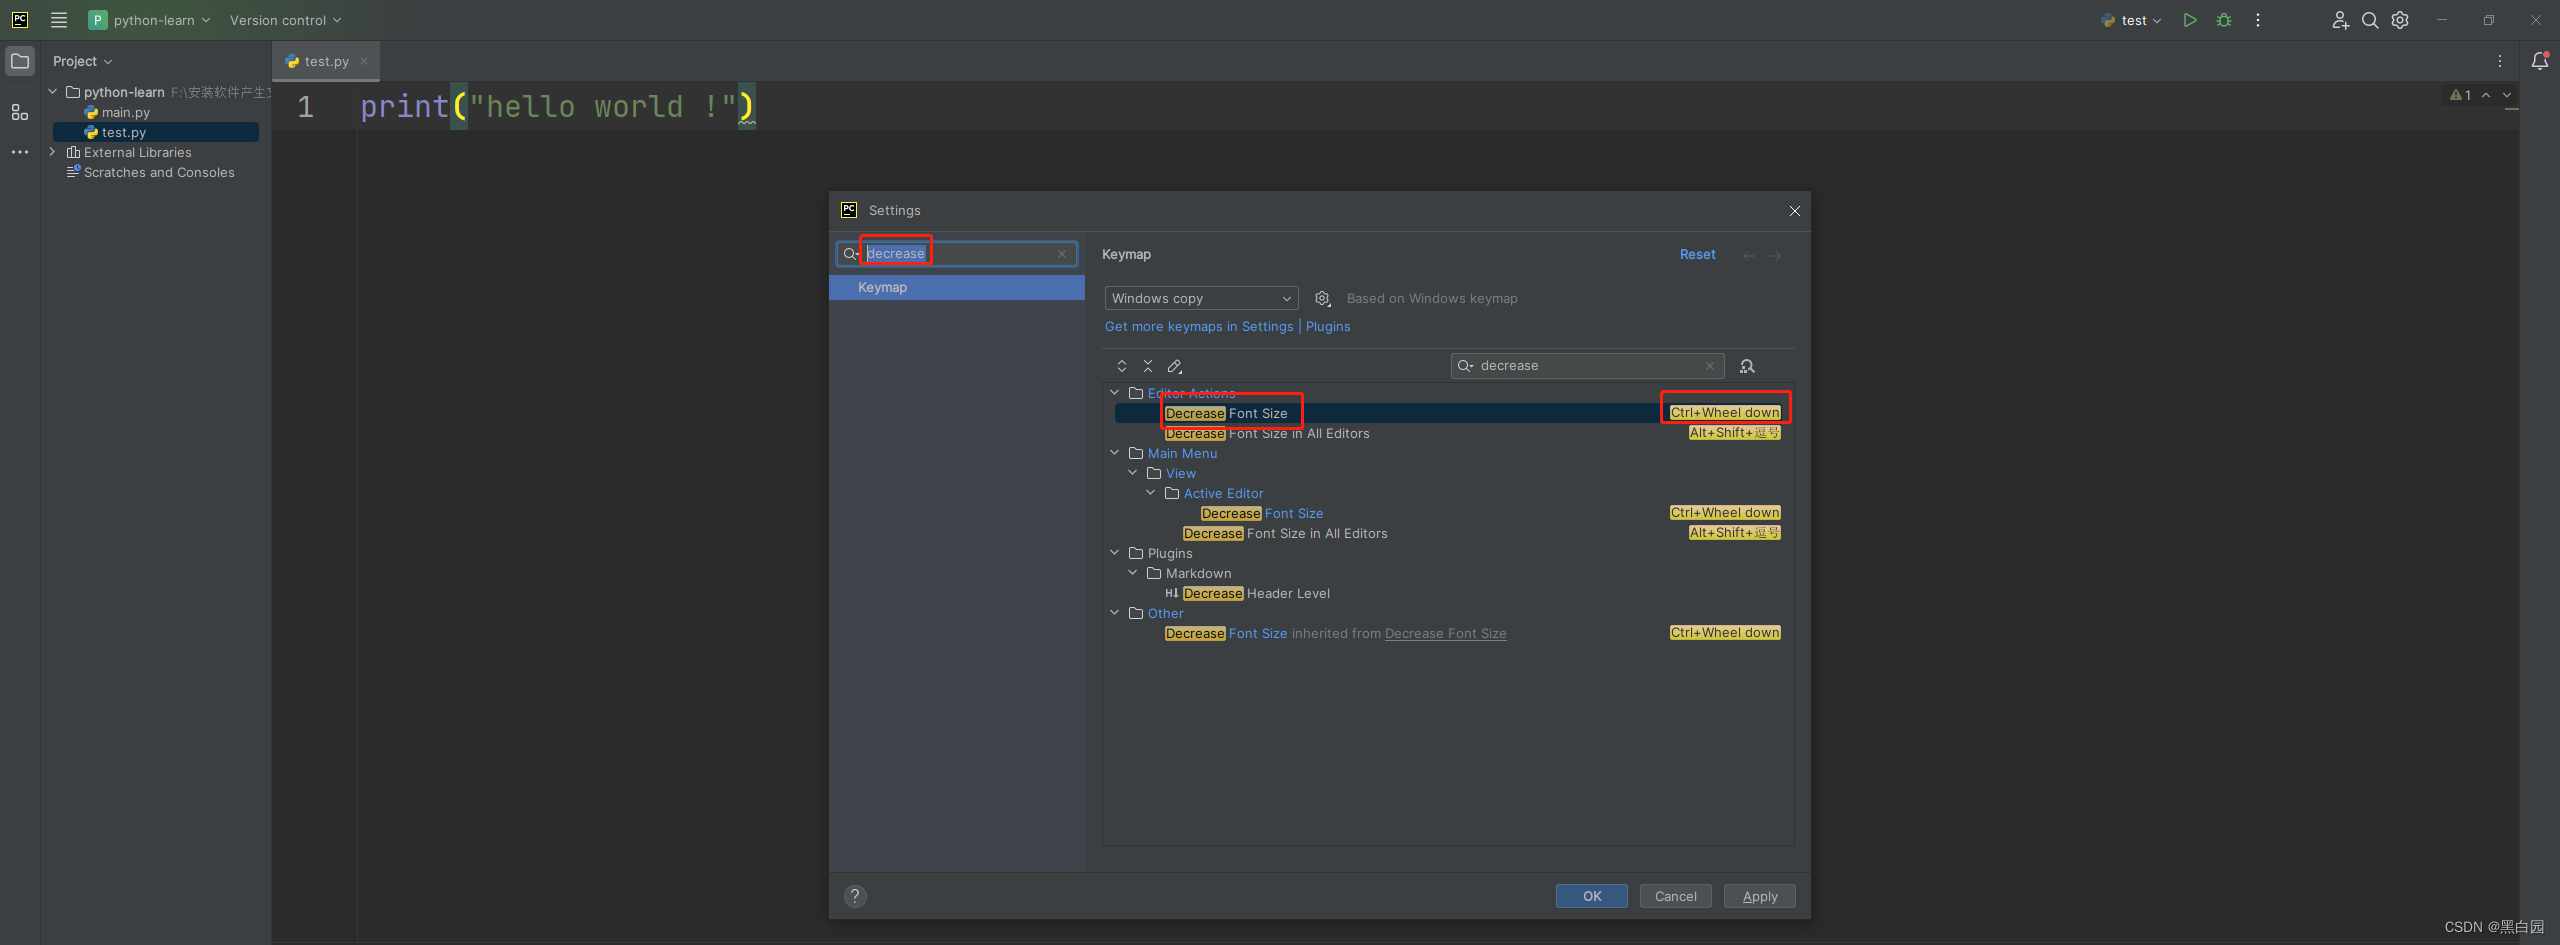
Task: Collapse the python-learn project folder
Action: [53, 92]
